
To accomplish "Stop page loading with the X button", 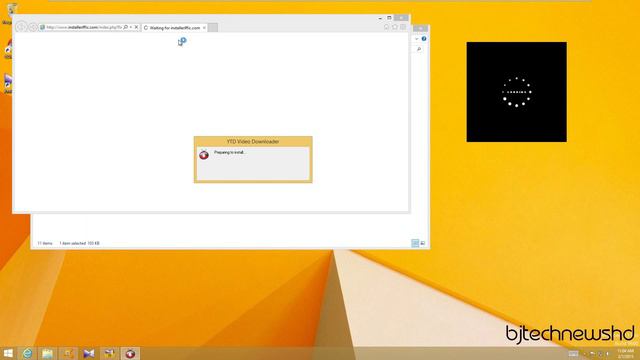I will (x=136, y=27).
